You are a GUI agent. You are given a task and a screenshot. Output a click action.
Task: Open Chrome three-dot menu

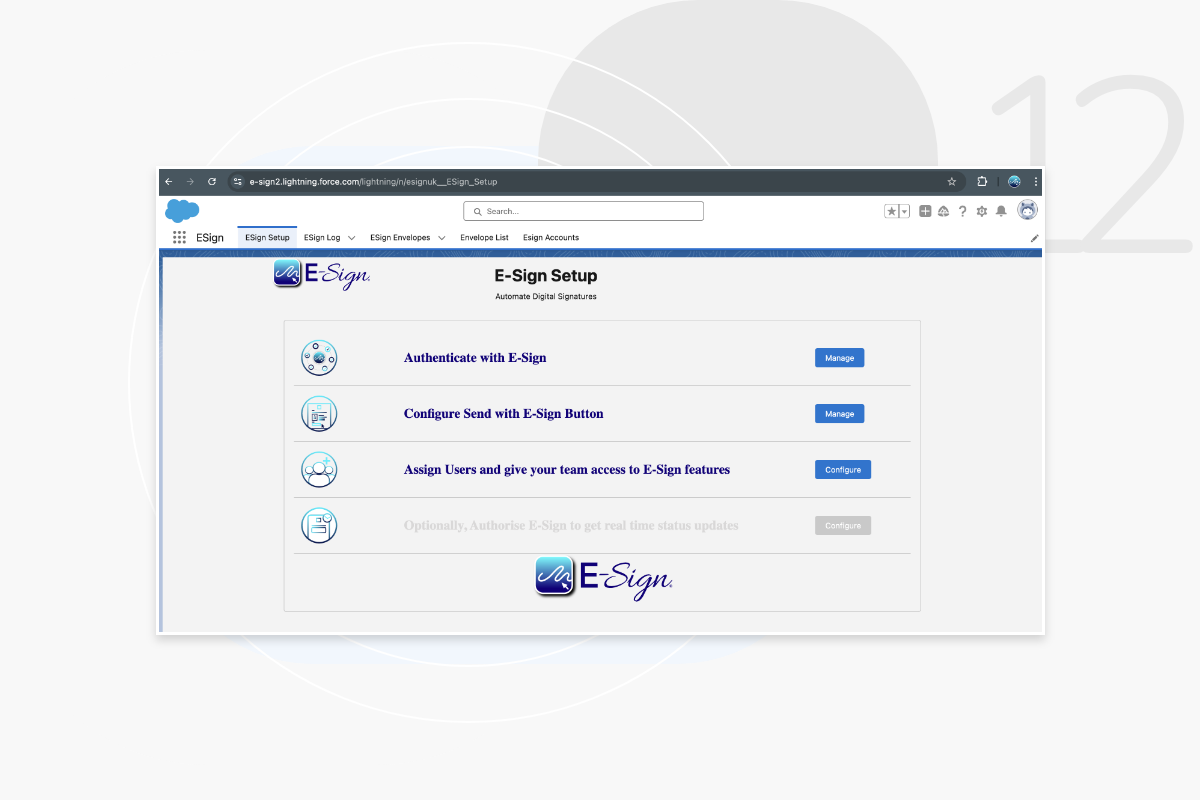tap(1036, 182)
